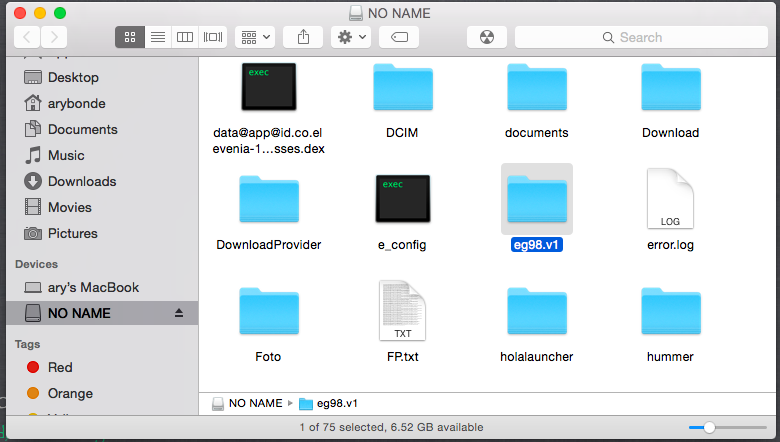The image size is (780, 442).
Task: Click the status bar selection text
Action: (391, 427)
